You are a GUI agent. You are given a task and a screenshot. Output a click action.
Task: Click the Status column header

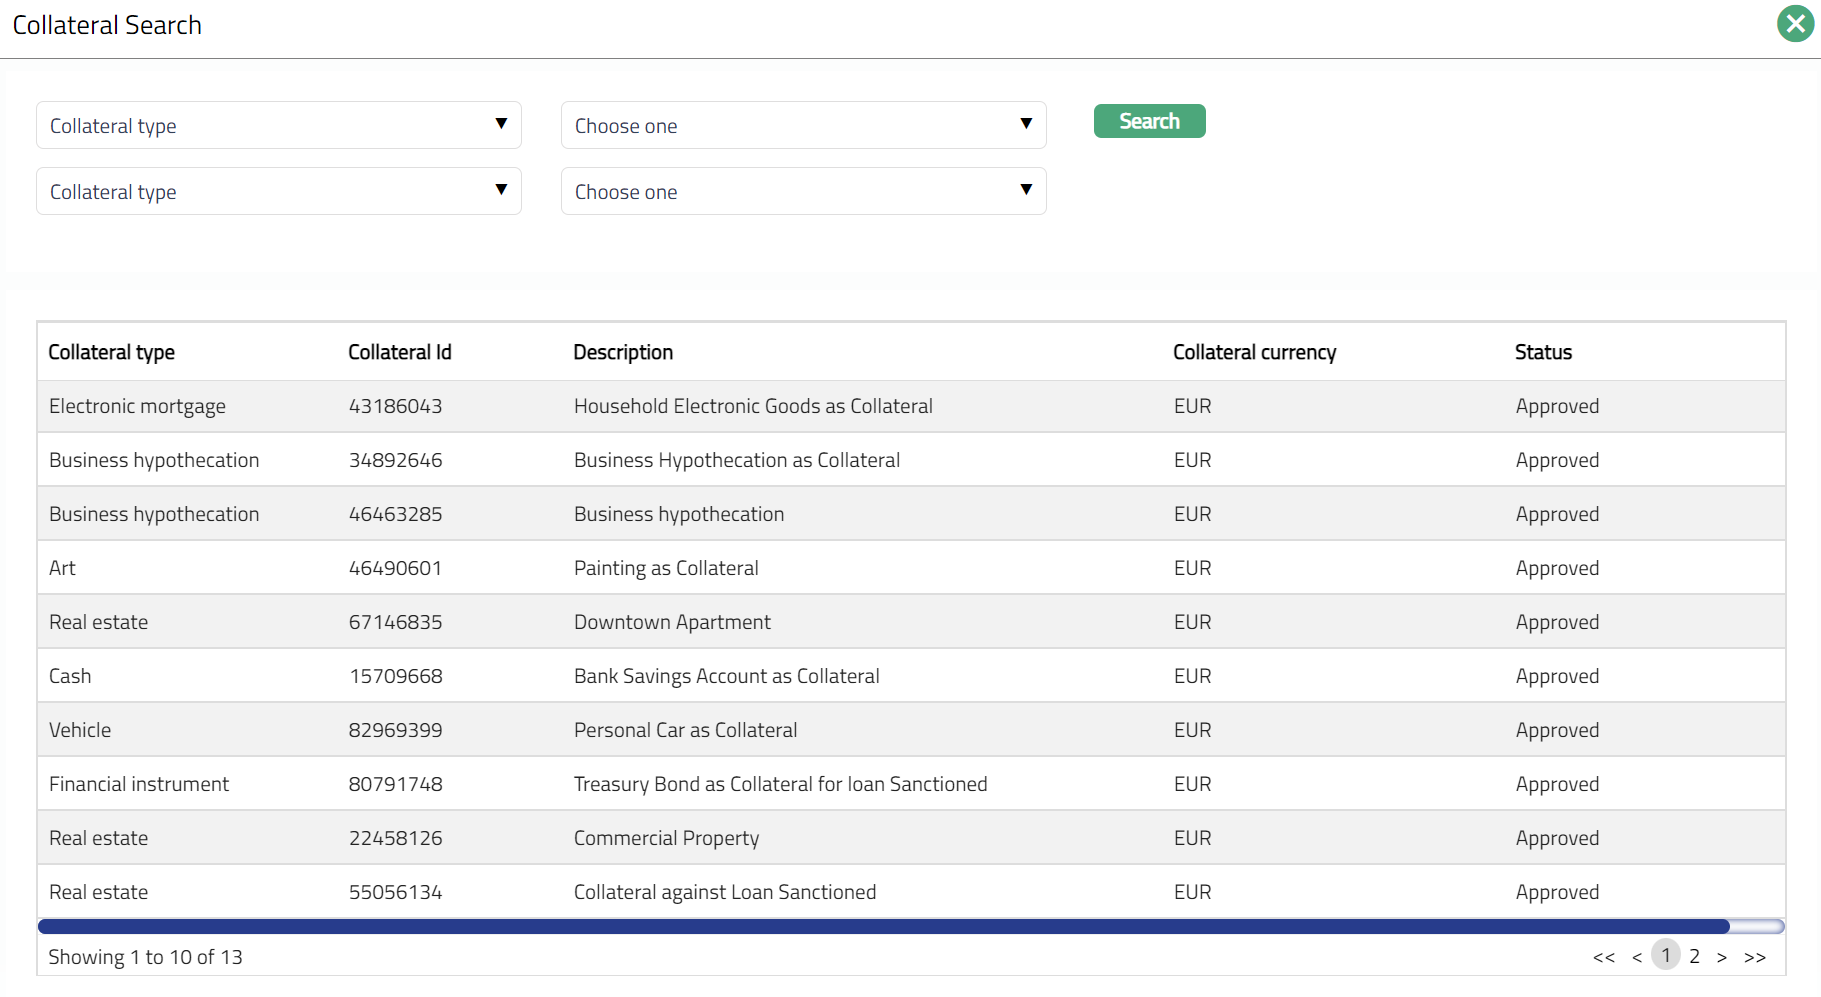pyautogui.click(x=1543, y=352)
